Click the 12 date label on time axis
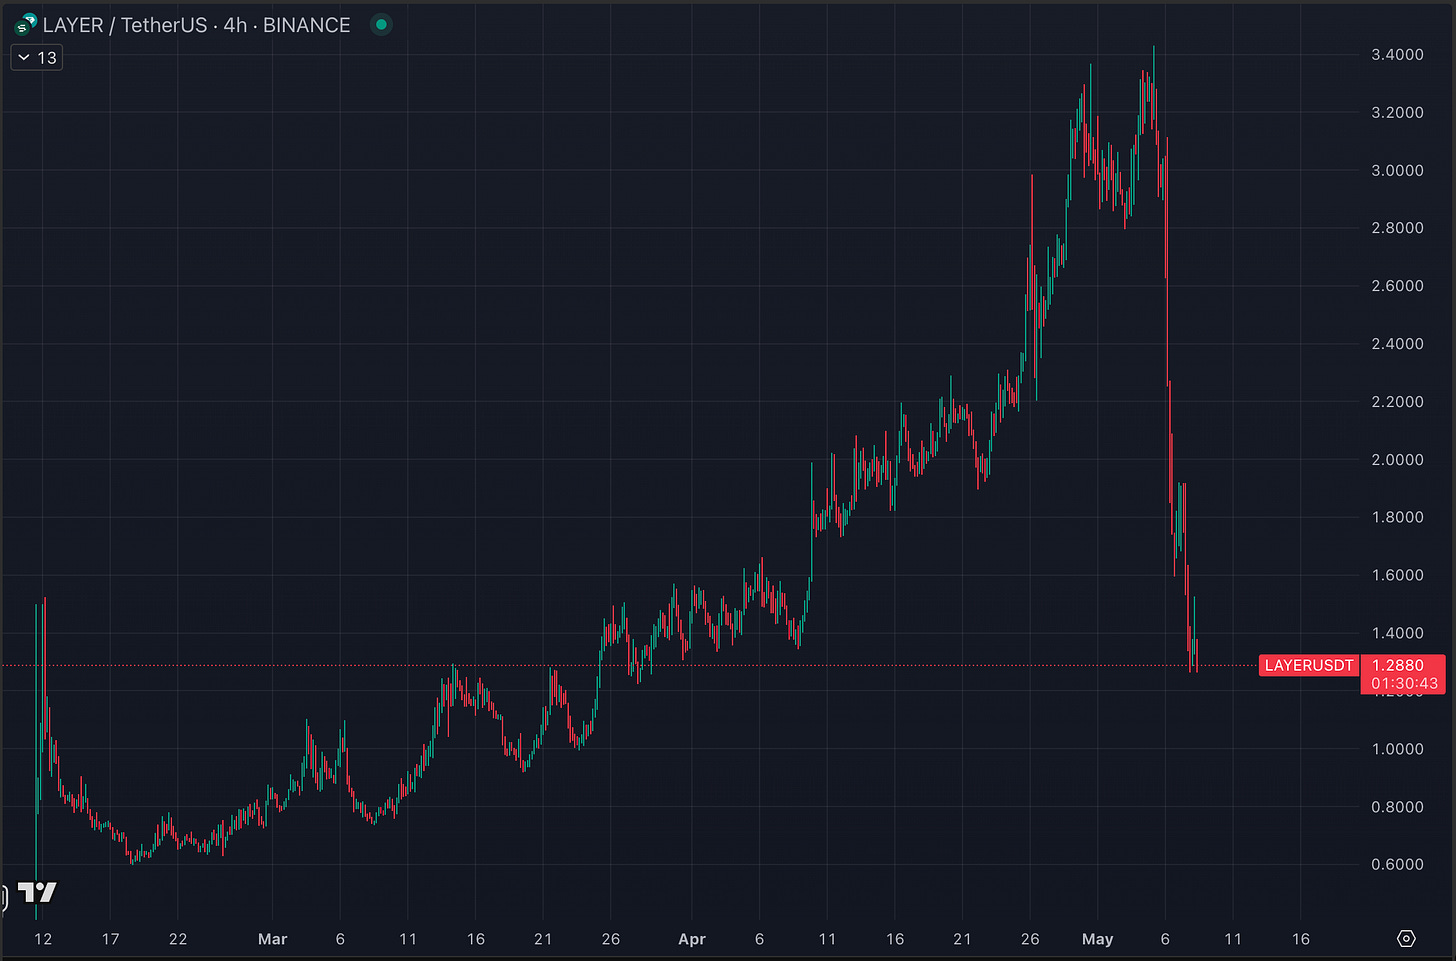1456x961 pixels. [42, 939]
